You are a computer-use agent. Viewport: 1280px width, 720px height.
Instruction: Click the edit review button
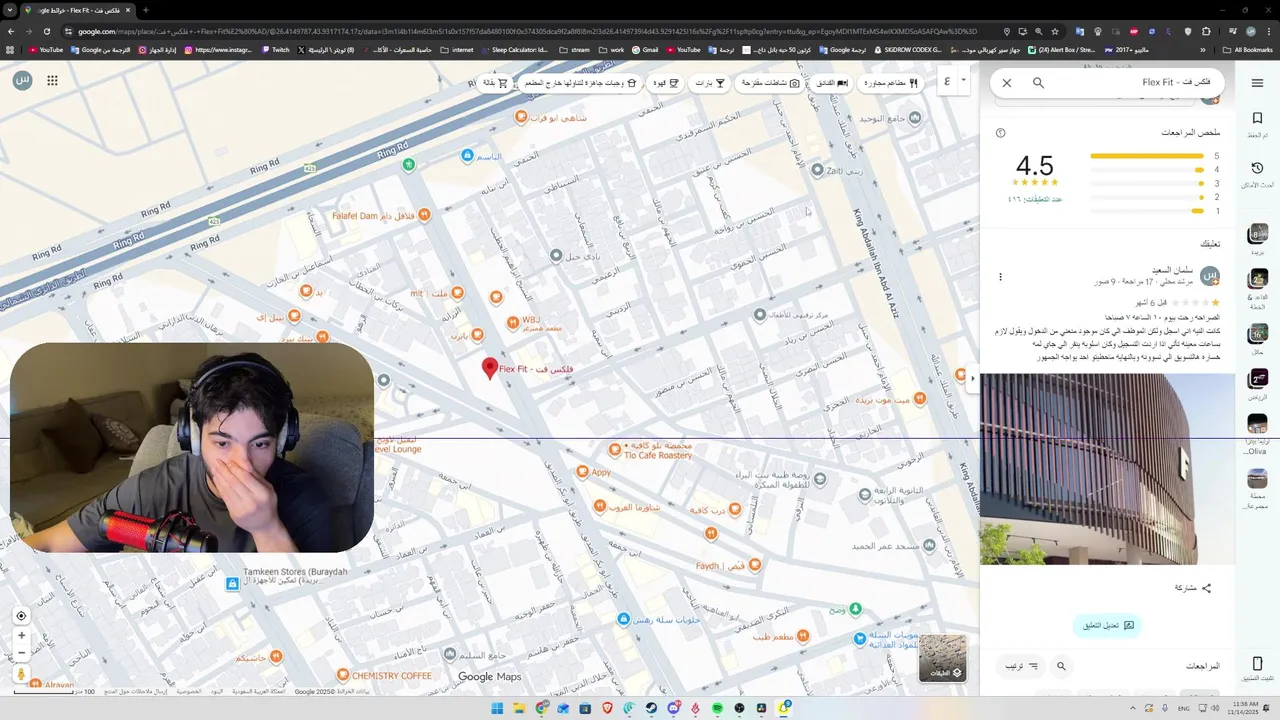1107,625
